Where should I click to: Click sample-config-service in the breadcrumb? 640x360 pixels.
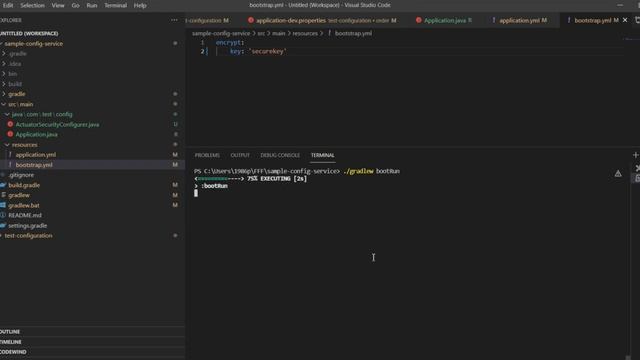coord(221,33)
